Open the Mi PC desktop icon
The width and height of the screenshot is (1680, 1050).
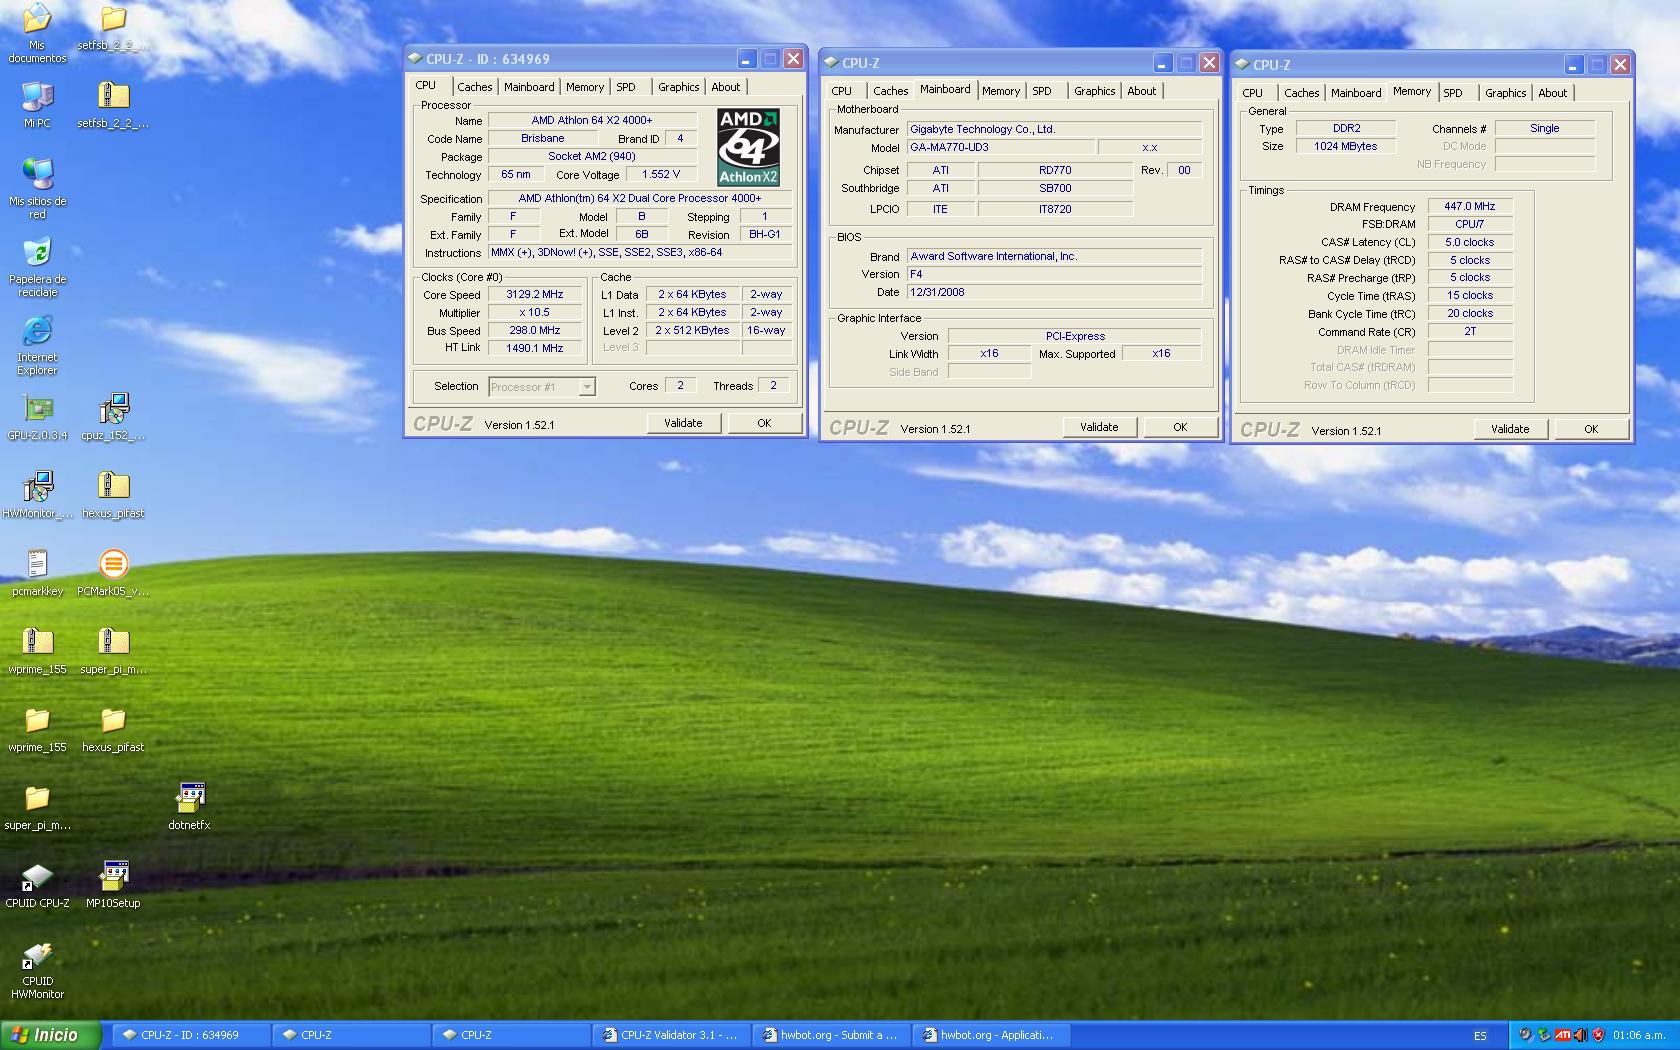(x=37, y=104)
